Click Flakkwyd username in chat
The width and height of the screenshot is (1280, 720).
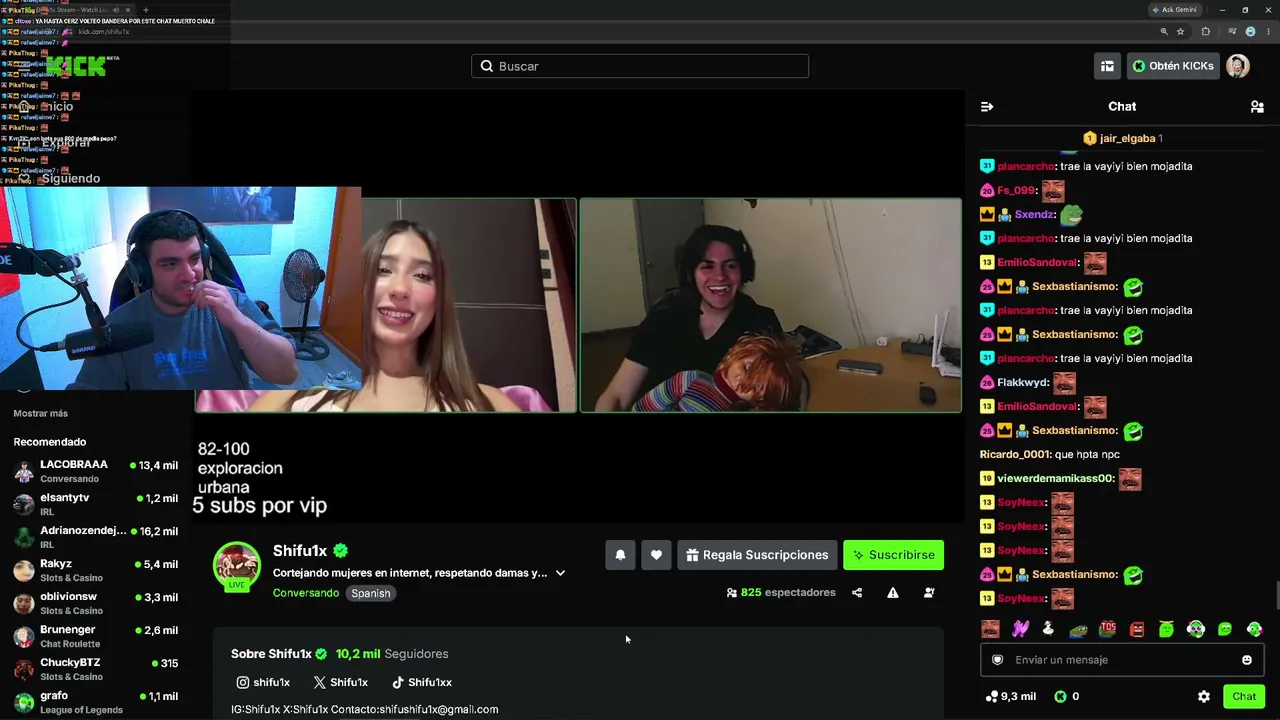[x=1023, y=382]
